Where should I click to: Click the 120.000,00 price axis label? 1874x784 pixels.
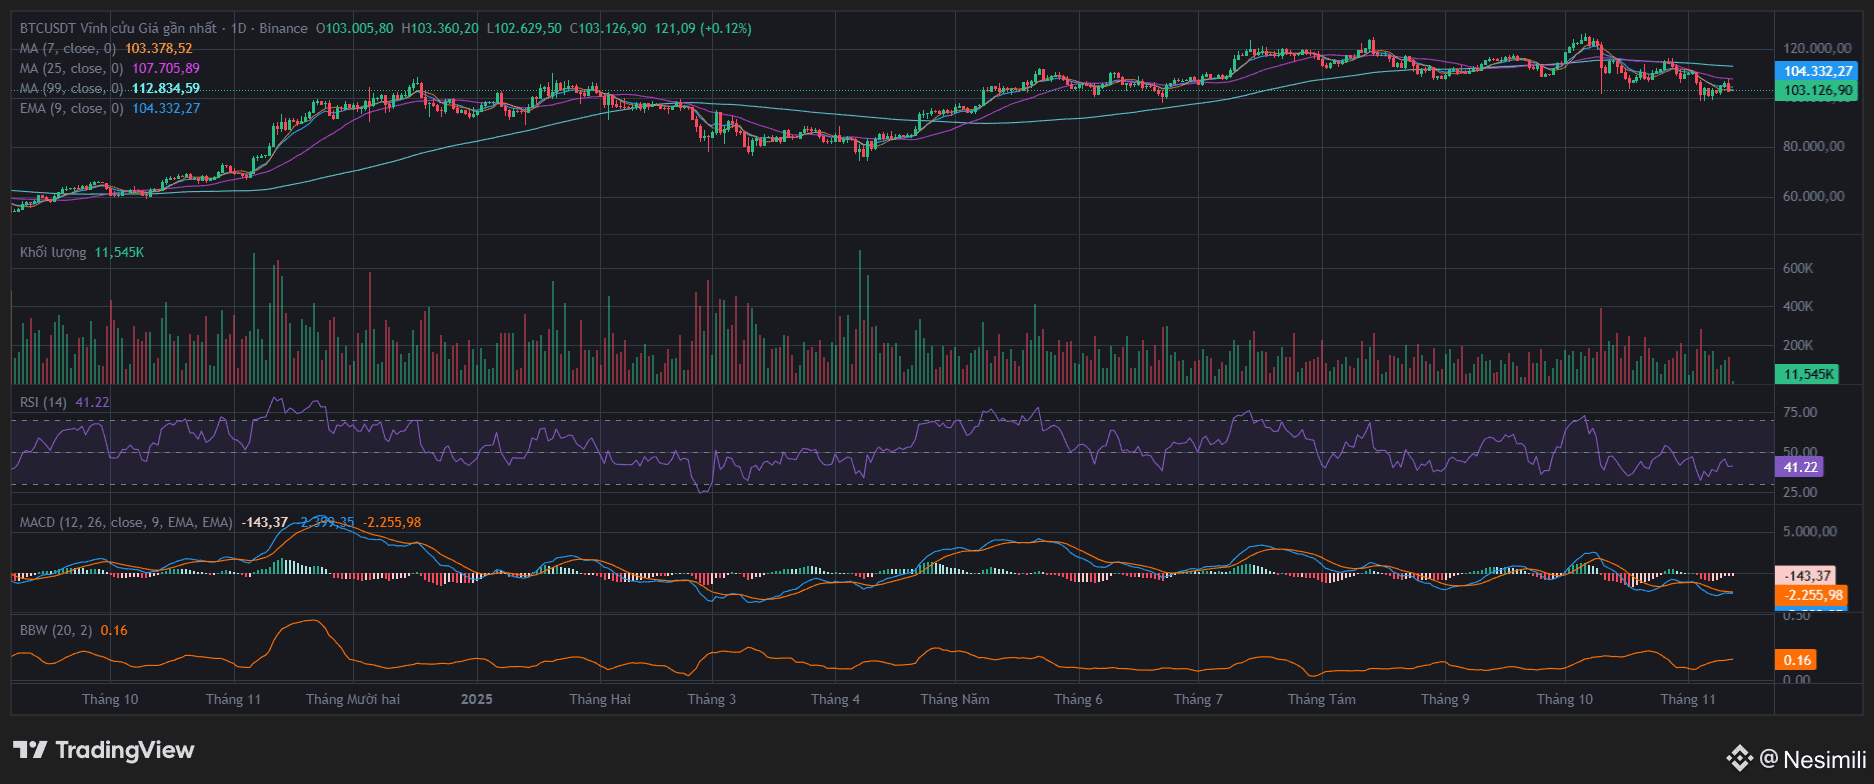pos(1815,48)
